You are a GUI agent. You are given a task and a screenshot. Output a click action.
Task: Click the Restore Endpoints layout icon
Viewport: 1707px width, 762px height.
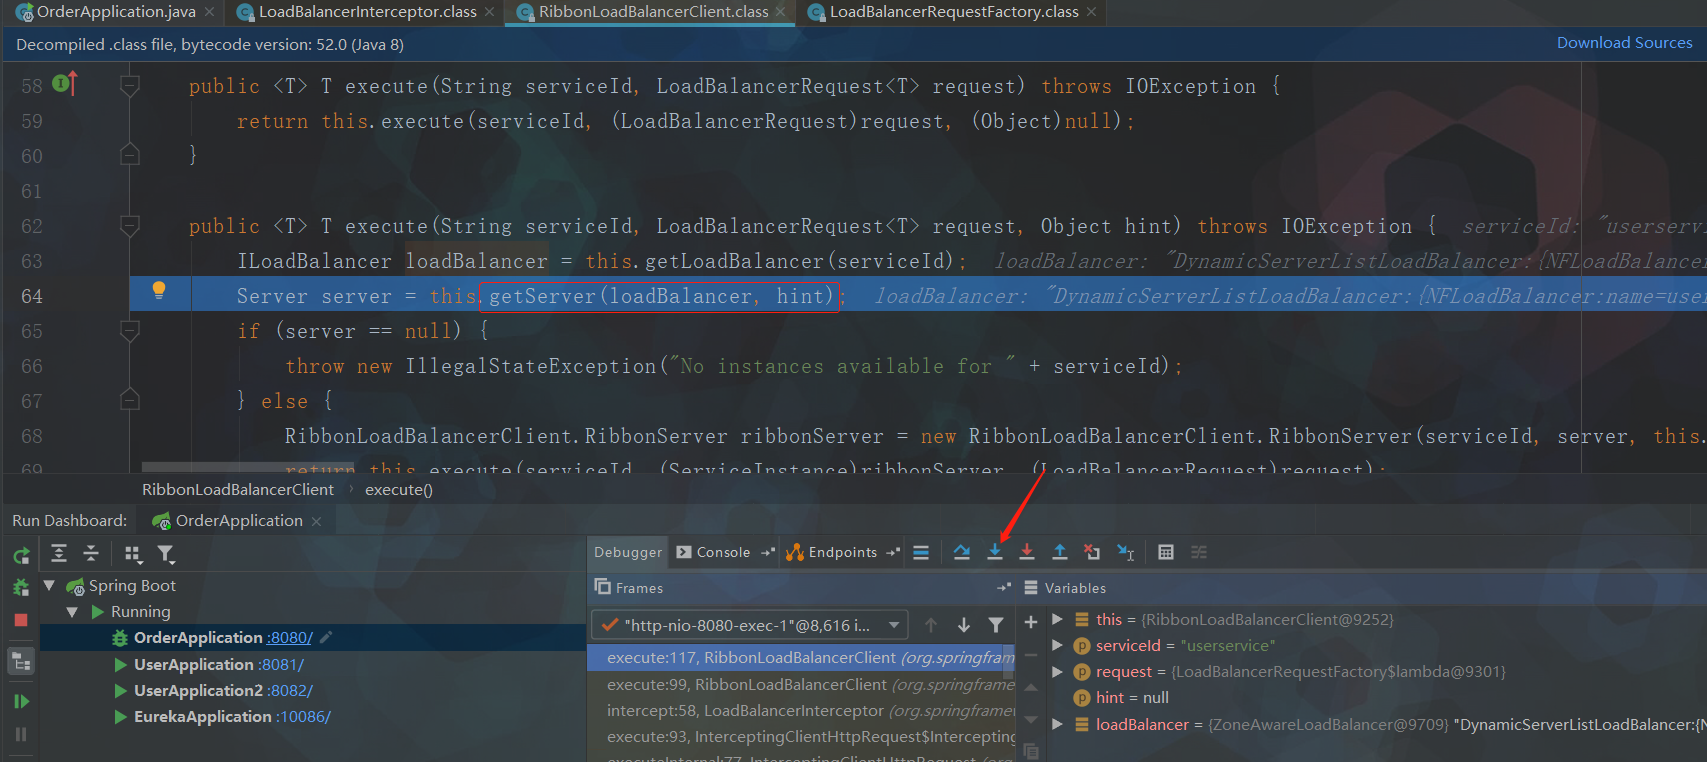(x=893, y=552)
